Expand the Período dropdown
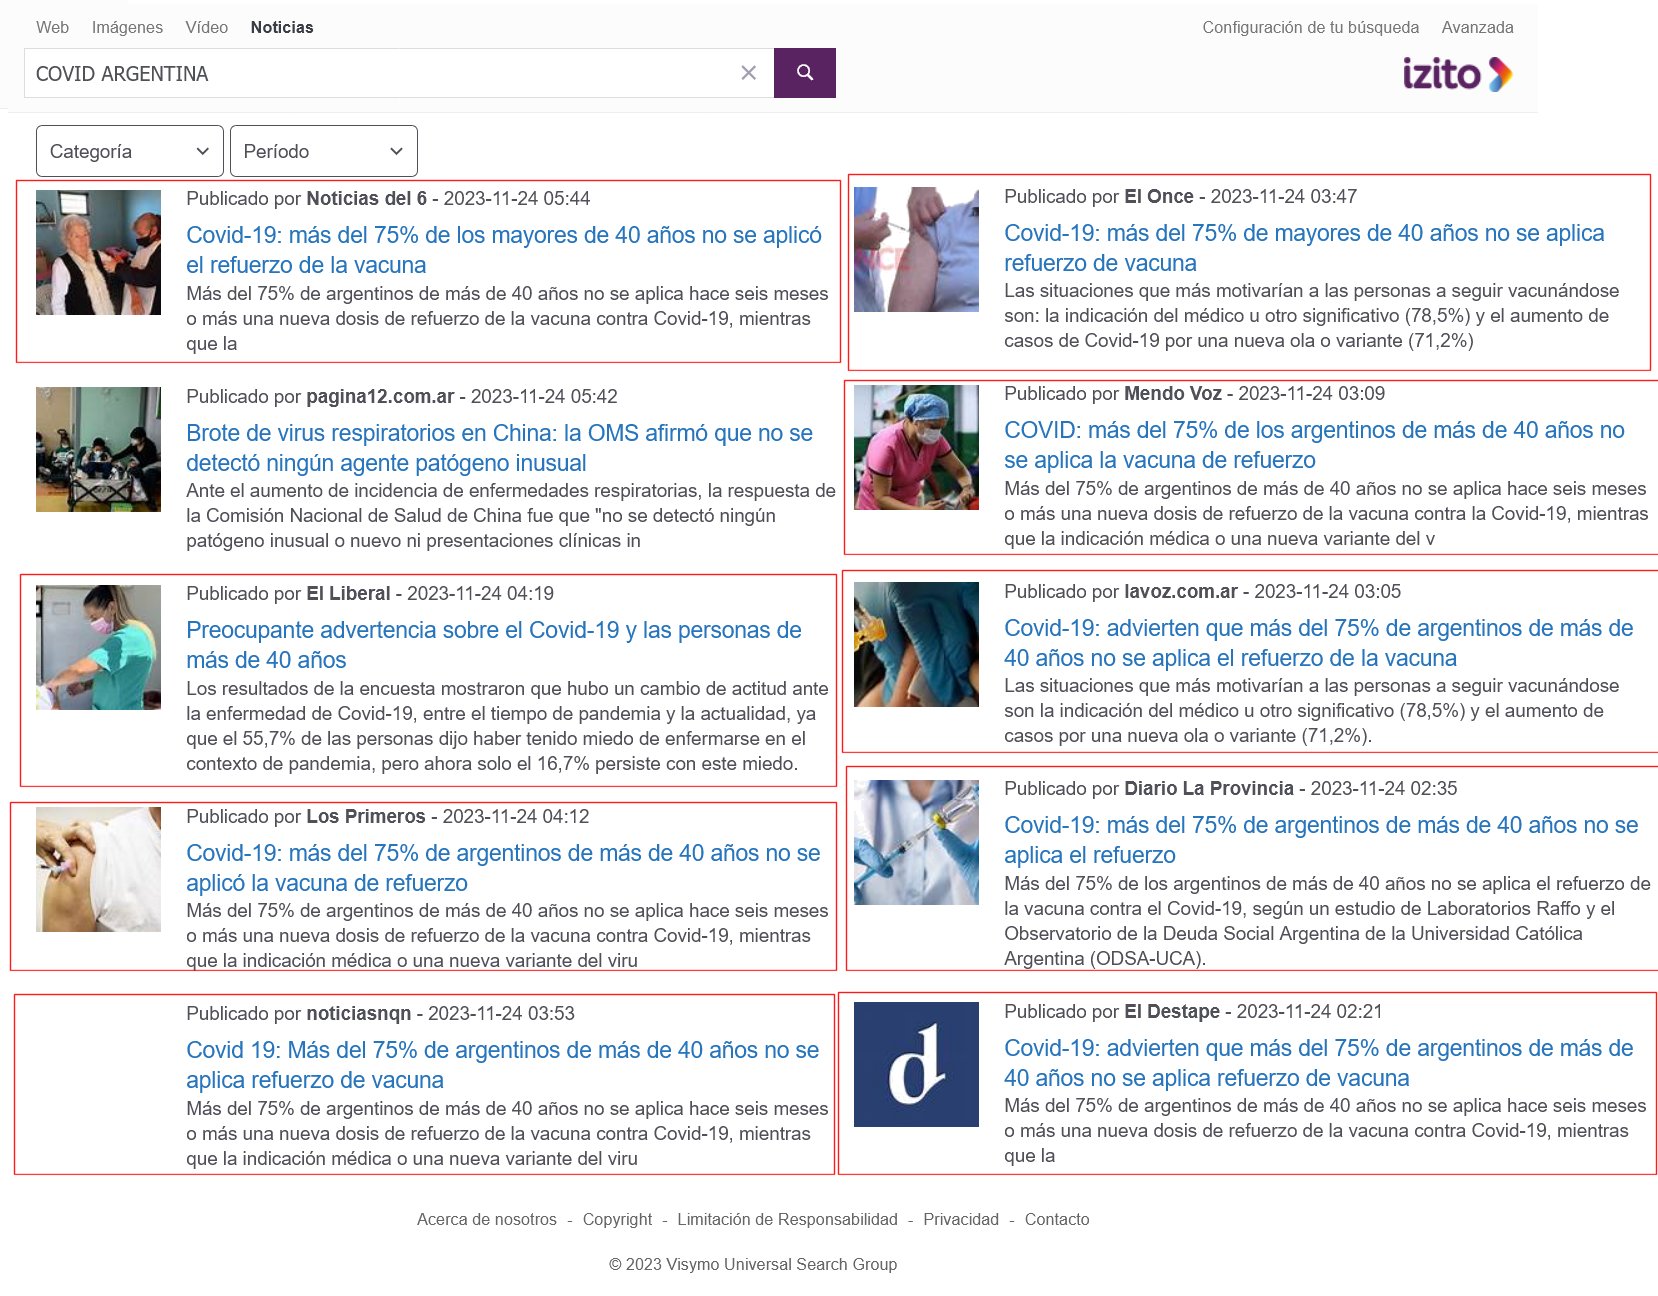 323,151
